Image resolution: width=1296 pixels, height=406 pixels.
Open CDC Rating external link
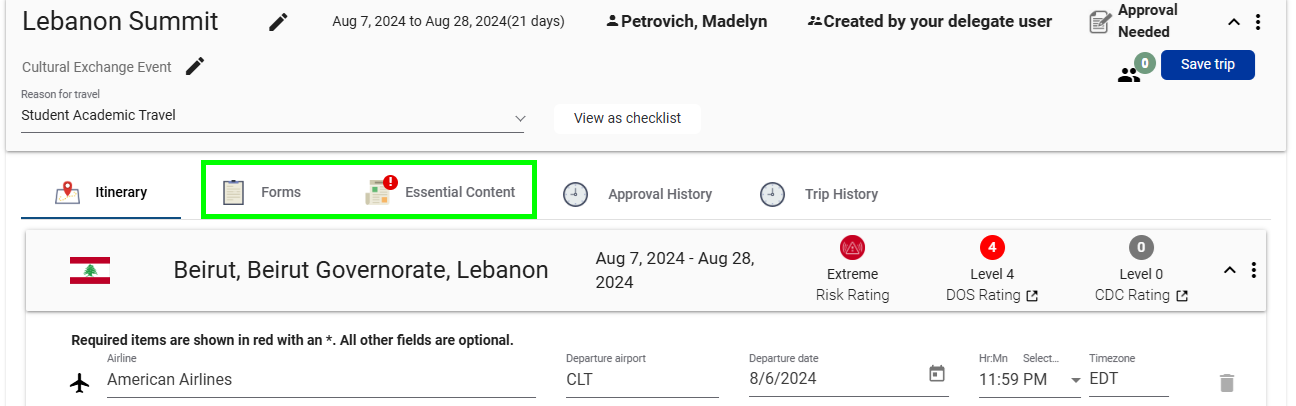[1182, 296]
